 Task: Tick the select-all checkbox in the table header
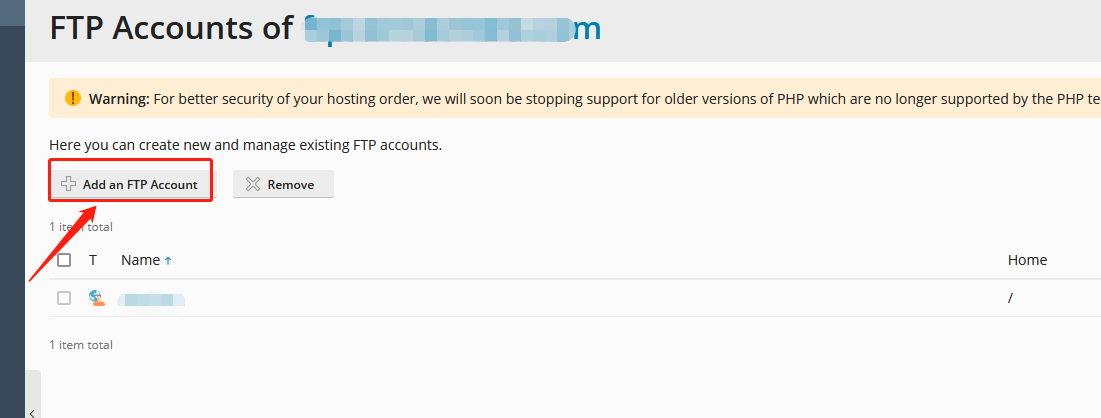tap(64, 260)
